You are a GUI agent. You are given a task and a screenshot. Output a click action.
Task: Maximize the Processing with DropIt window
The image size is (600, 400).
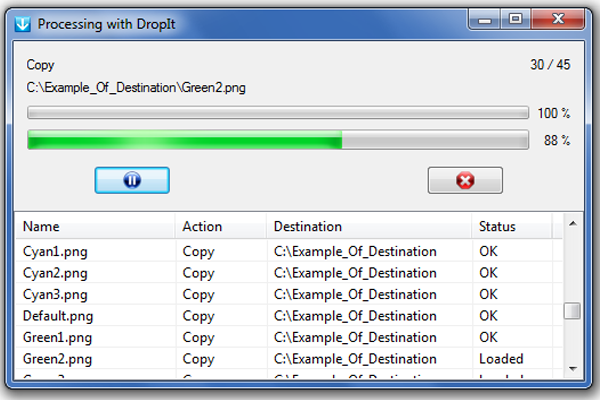pos(515,19)
